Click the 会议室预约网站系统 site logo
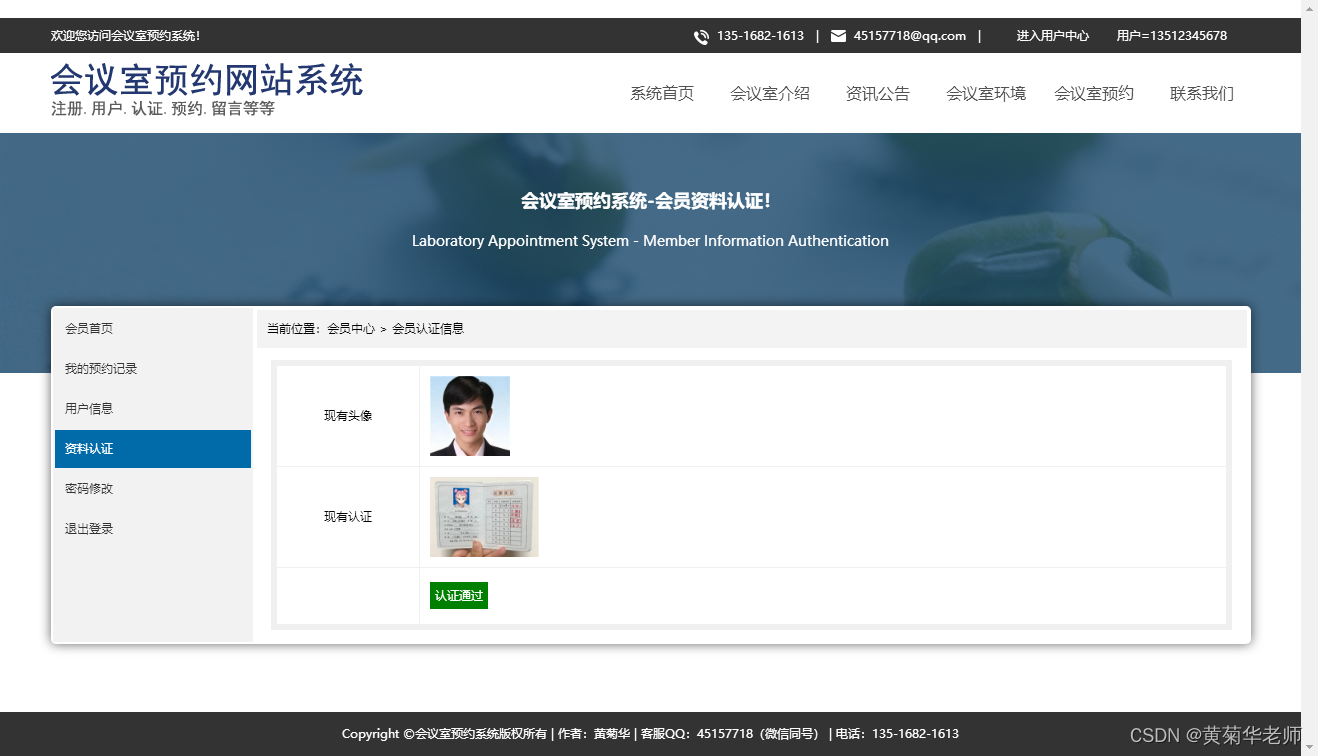This screenshot has width=1318, height=756. (x=207, y=80)
